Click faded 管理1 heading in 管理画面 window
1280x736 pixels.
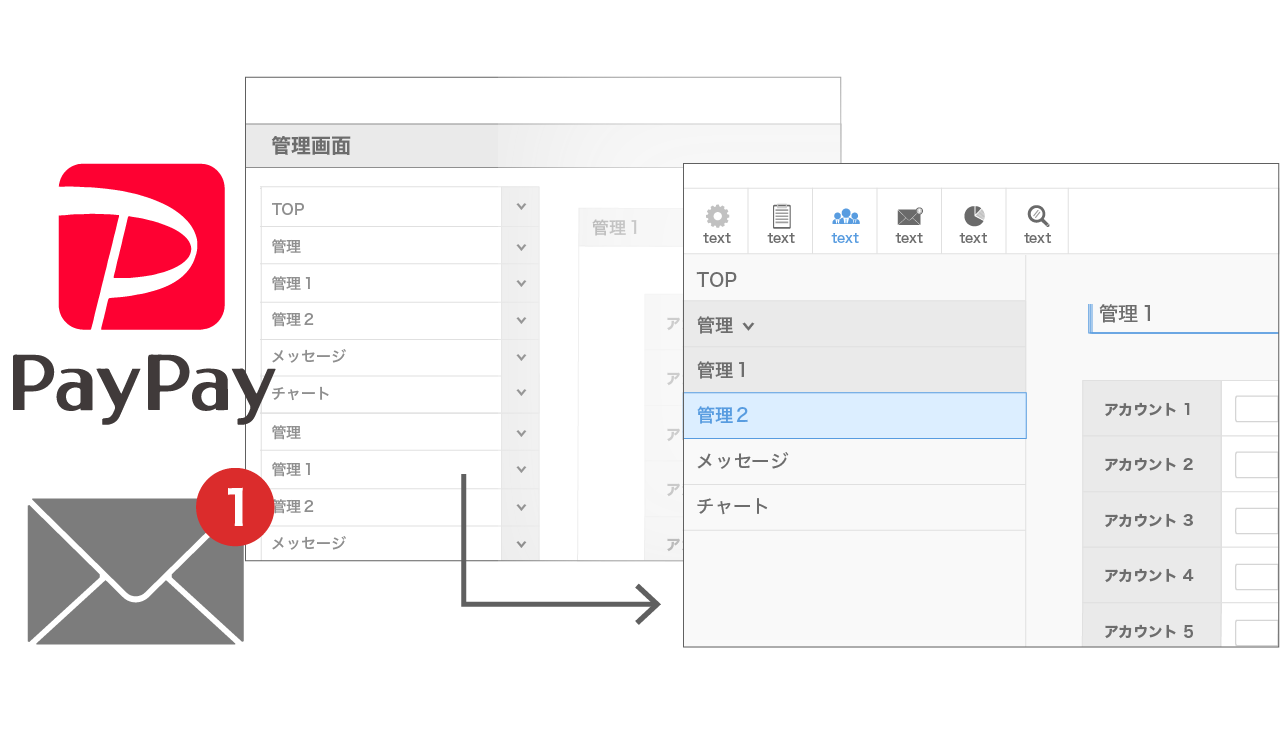(615, 228)
